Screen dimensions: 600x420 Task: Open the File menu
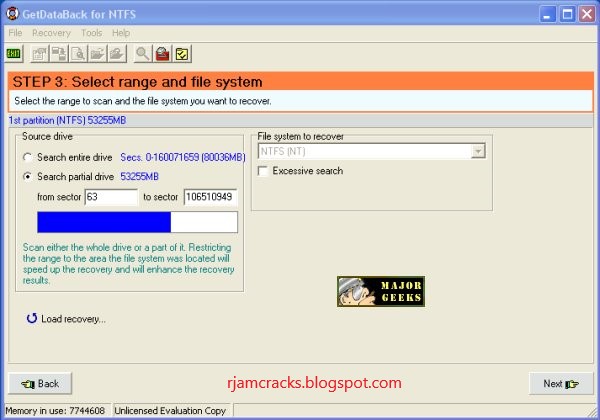tap(15, 33)
